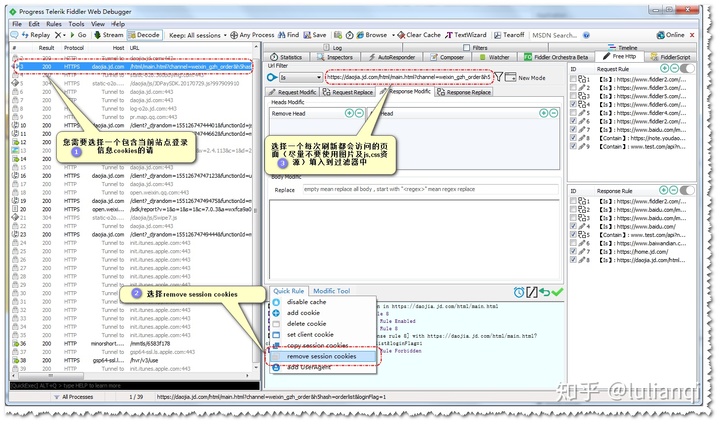
Task: Click Clear Cache in the toolbar
Action: click(x=419, y=35)
